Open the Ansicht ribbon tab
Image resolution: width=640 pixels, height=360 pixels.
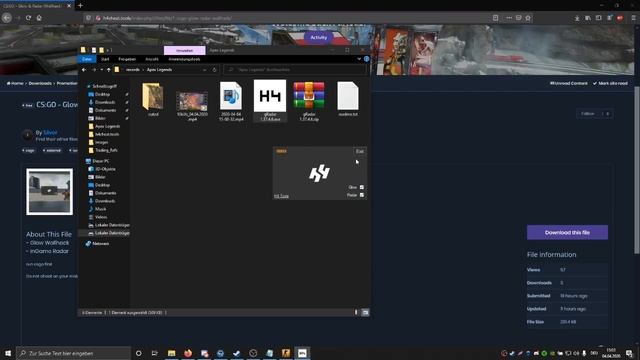point(152,59)
